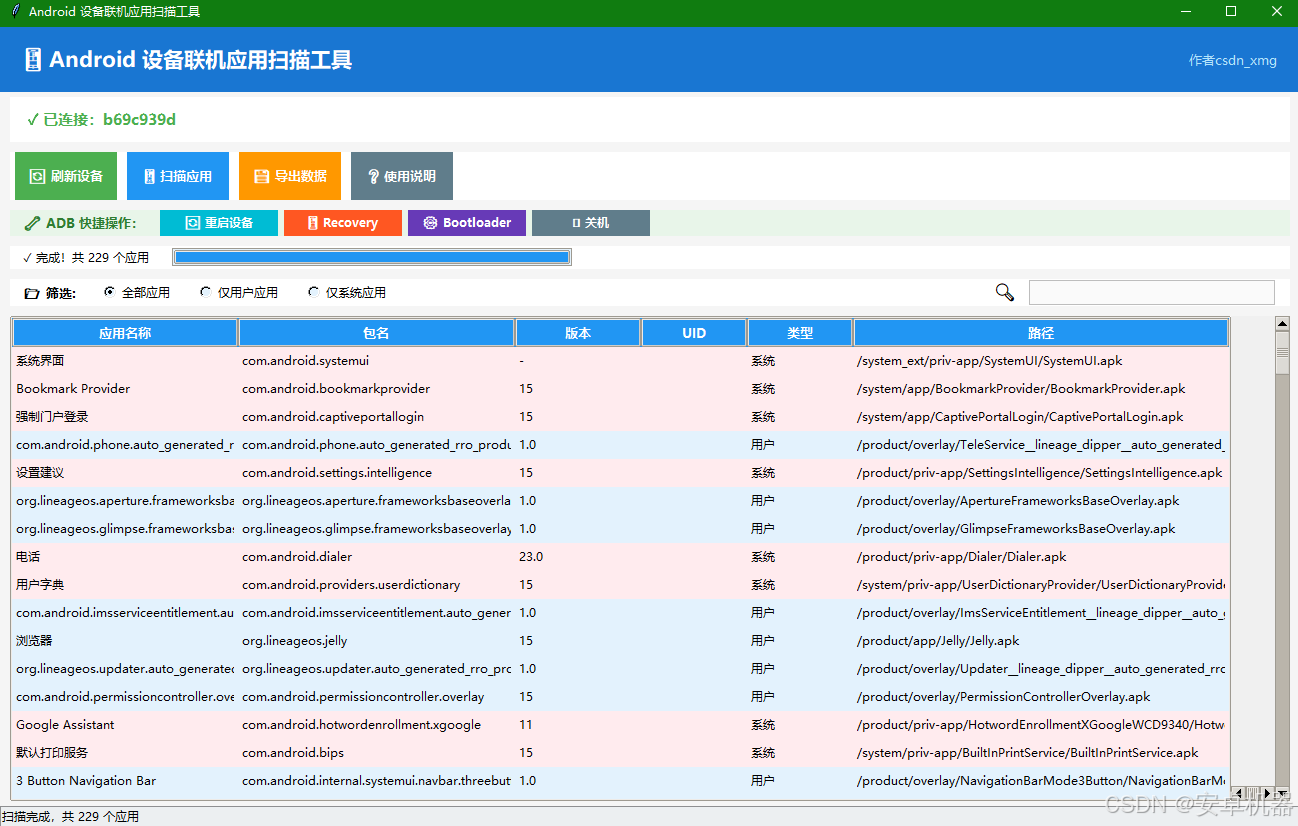Click package com.android.permissioncontroller.overlay cell
This screenshot has width=1298, height=826.
376,697
